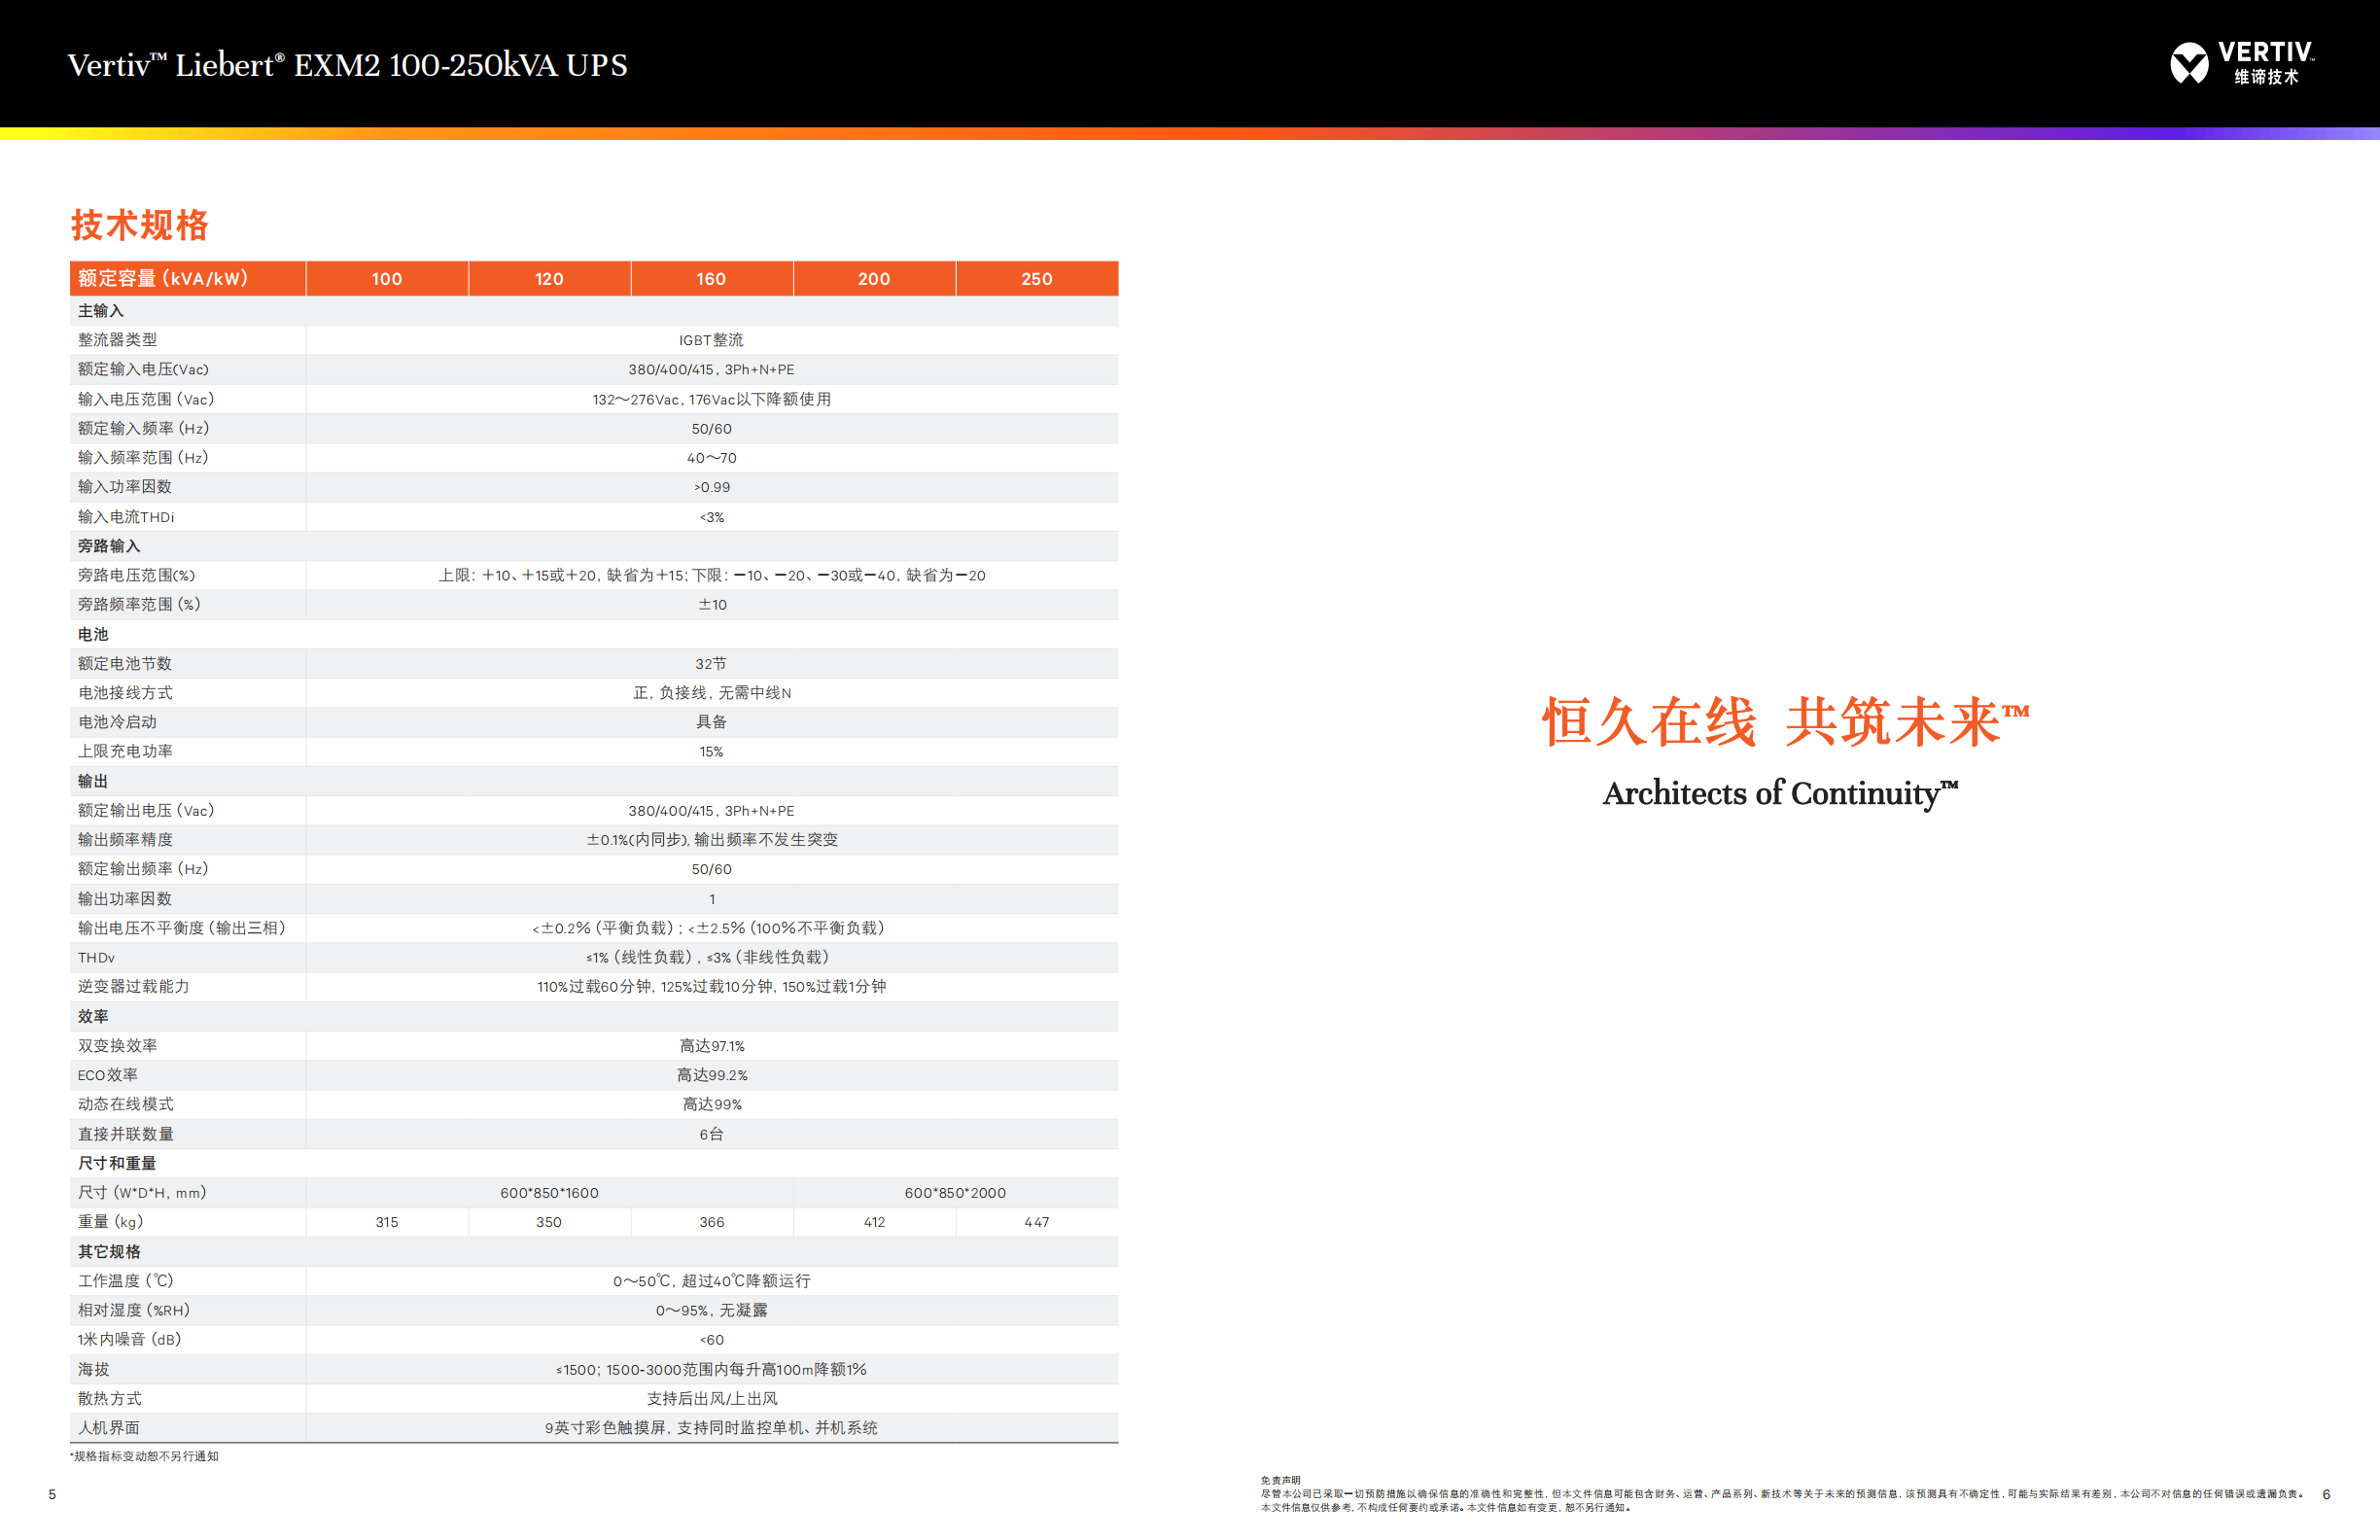This screenshot has height=1540, width=2380.
Task: Click the '600*850*2000' dimension value
Action: click(x=955, y=1192)
